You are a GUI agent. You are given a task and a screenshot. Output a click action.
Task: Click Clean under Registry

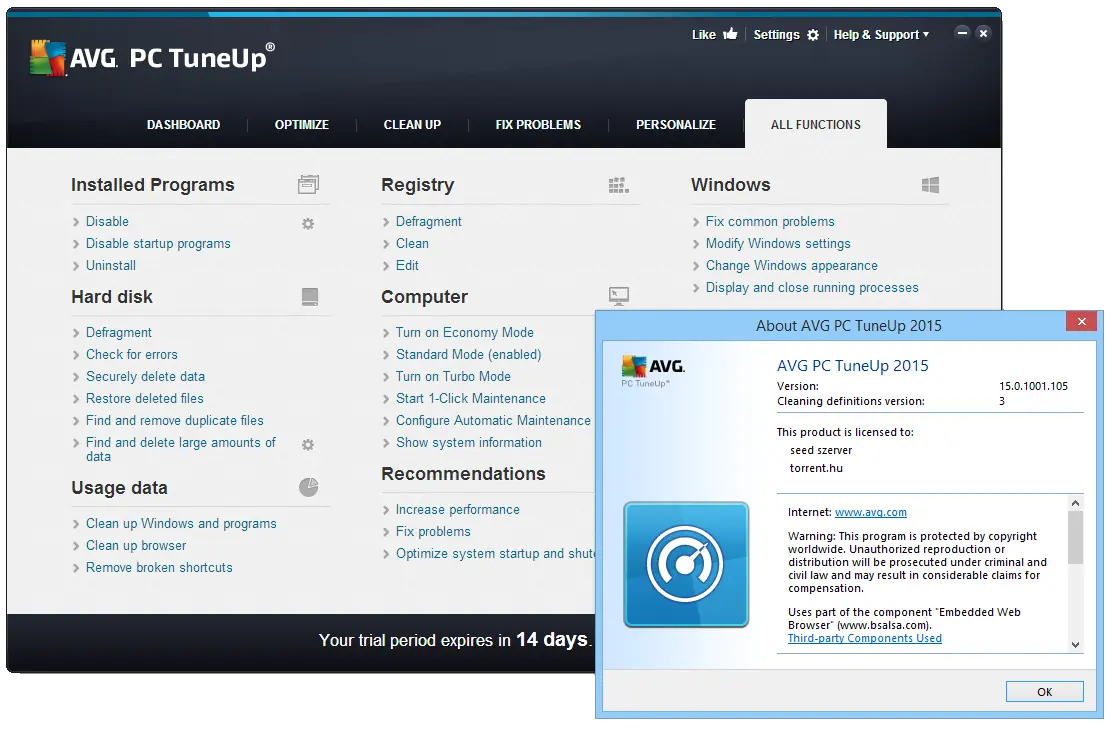412,244
